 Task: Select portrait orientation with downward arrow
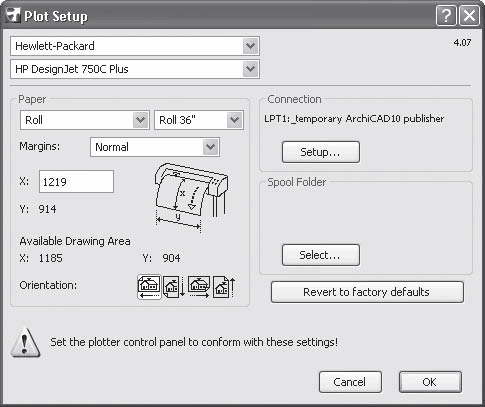tap(174, 287)
